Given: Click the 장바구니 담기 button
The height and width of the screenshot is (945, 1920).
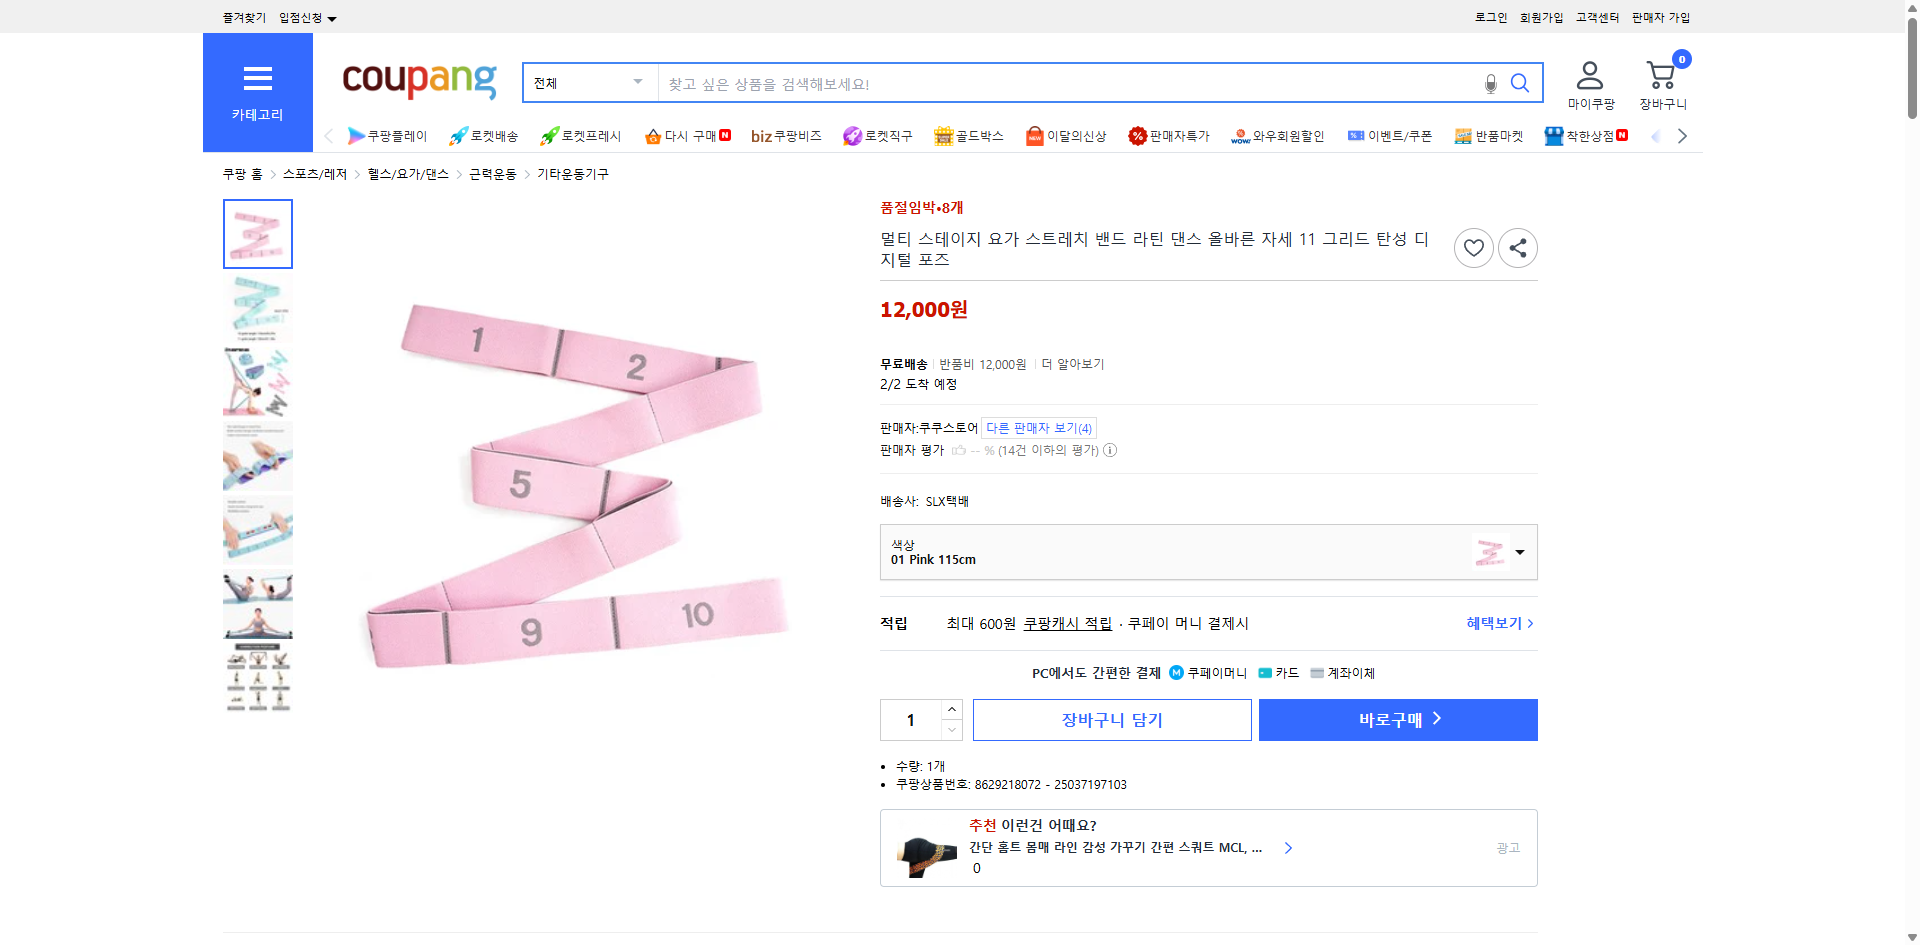Looking at the screenshot, I should [x=1111, y=719].
